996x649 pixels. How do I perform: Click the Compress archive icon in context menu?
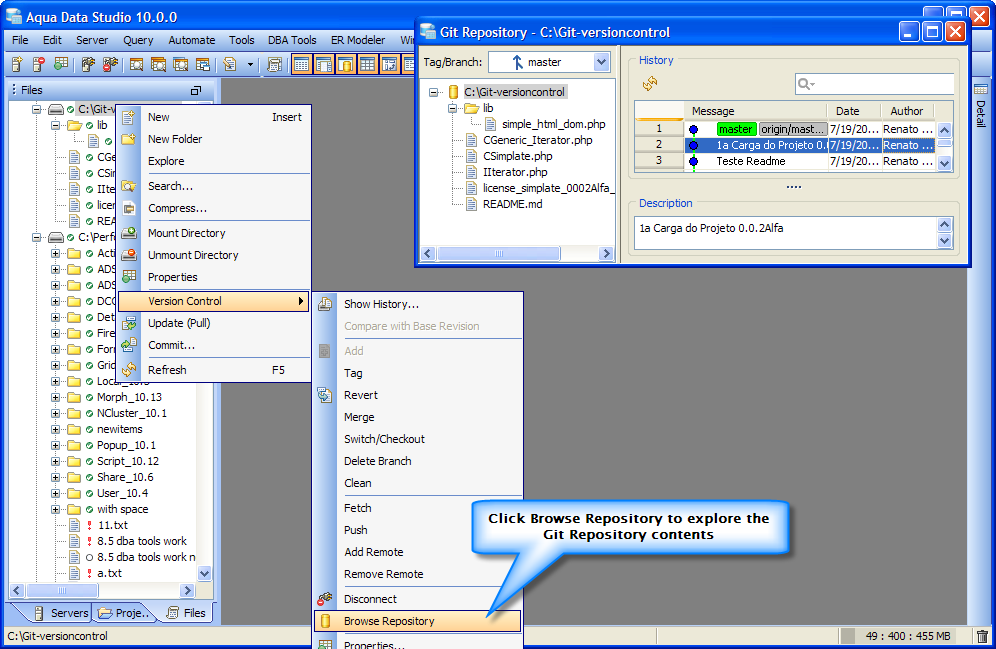point(129,208)
